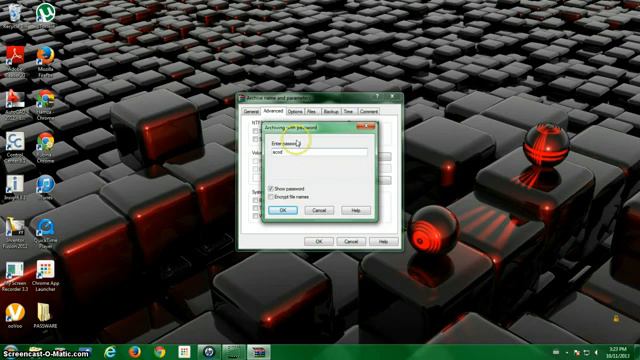
Task: Confirm password with OK in password dialog
Action: (x=283, y=210)
